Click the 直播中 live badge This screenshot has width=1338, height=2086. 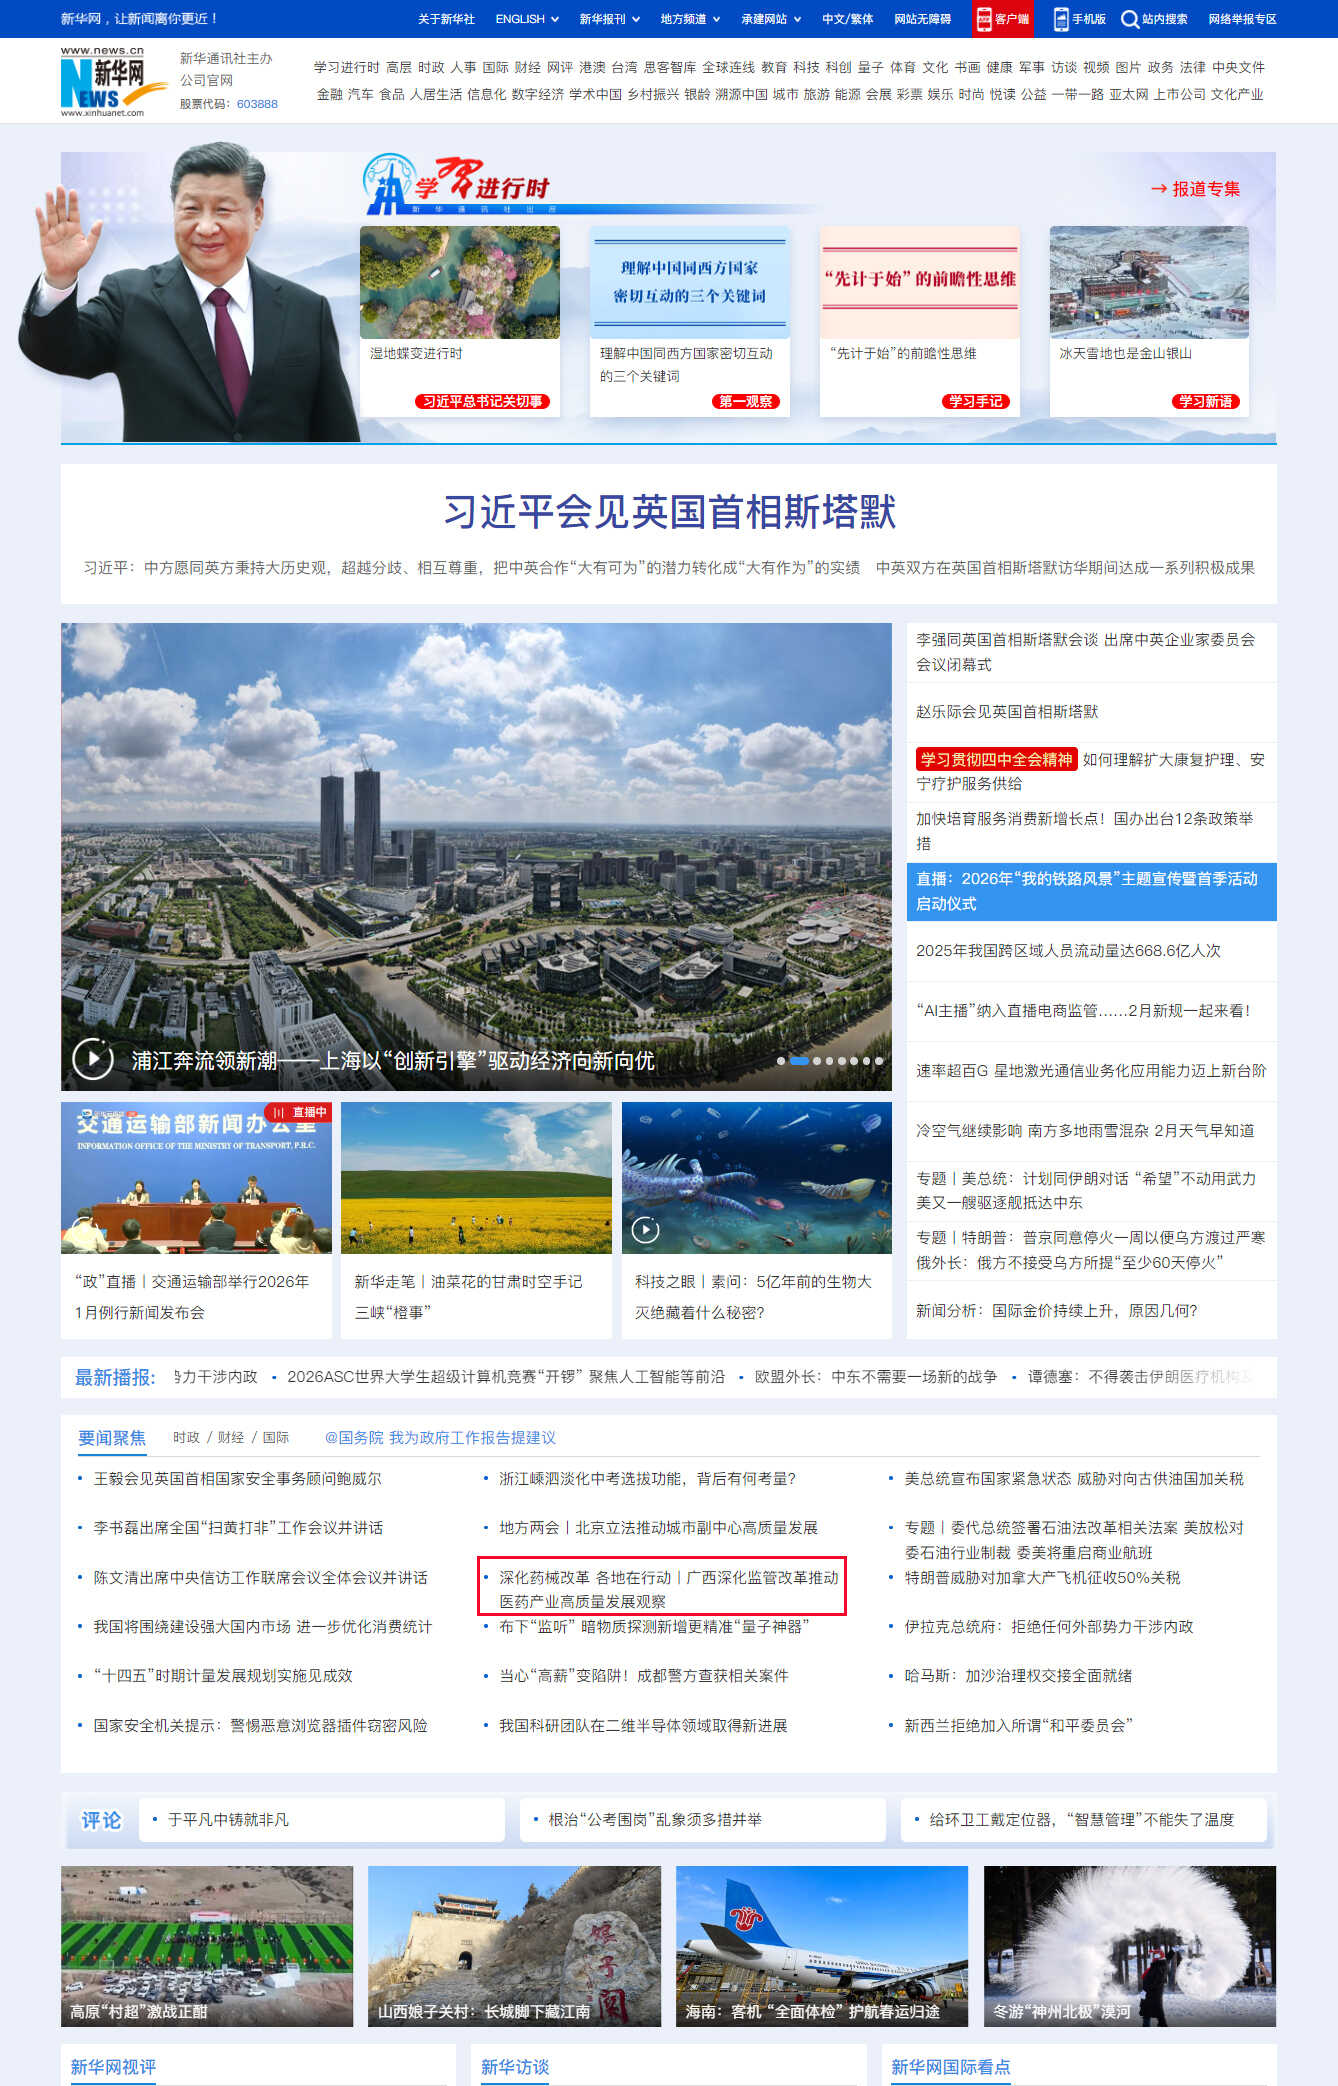pyautogui.click(x=300, y=1112)
